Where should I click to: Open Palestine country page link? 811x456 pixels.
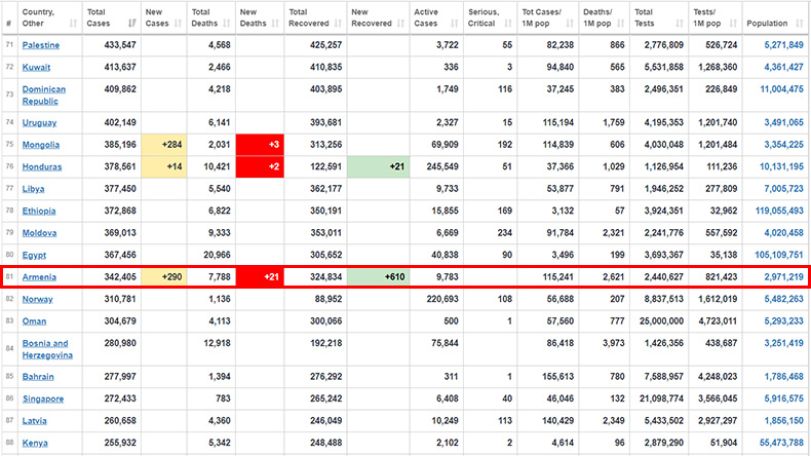coord(41,45)
